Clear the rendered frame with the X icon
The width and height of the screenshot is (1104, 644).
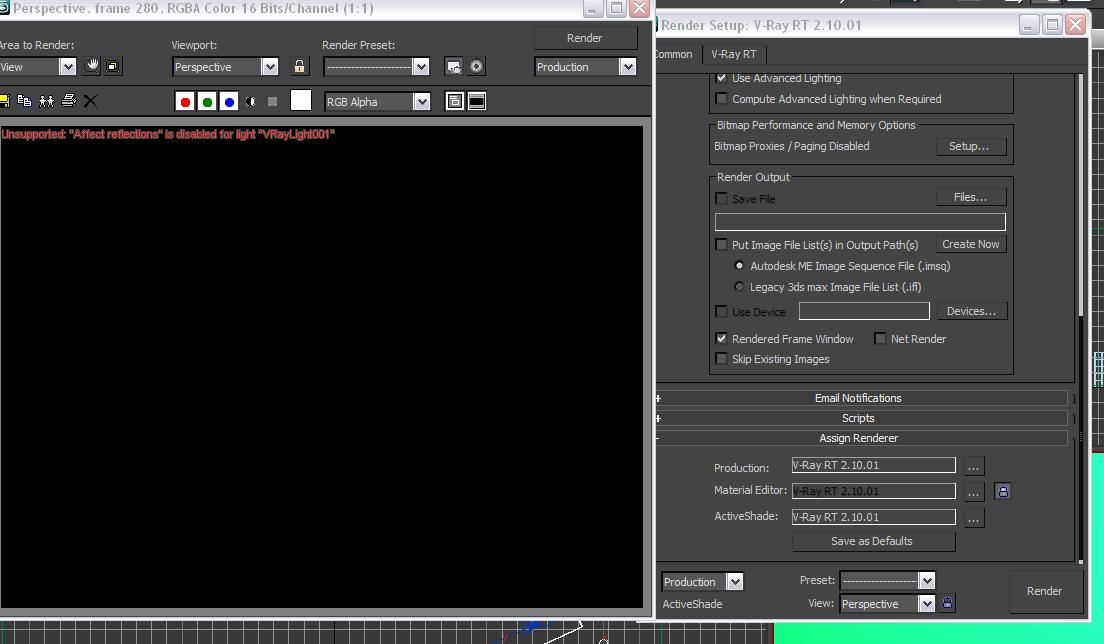[x=90, y=101]
